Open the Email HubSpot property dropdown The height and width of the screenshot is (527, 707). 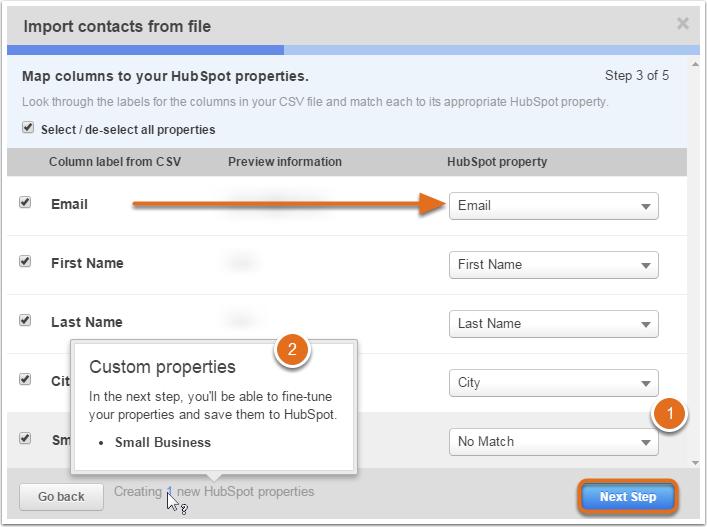[x=554, y=206]
